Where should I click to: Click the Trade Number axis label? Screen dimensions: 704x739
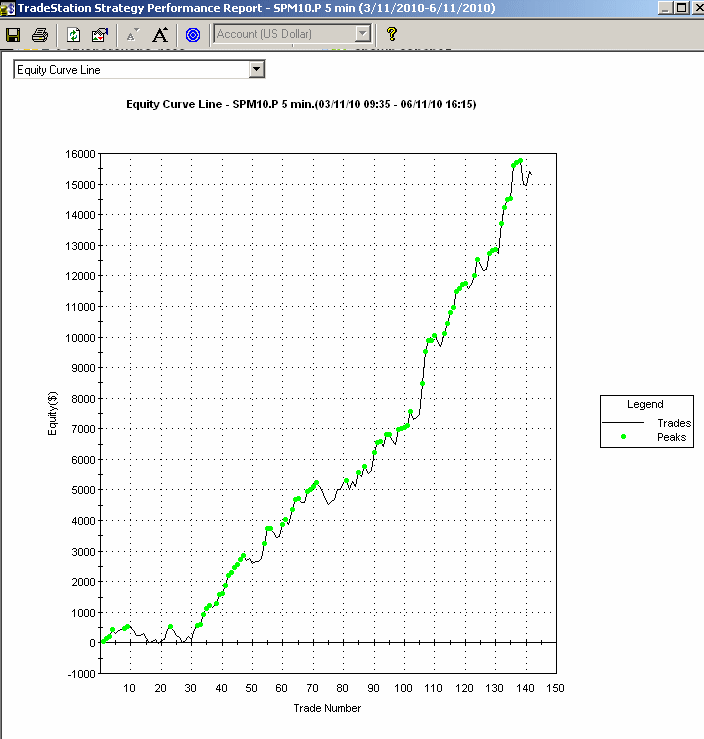[327, 708]
